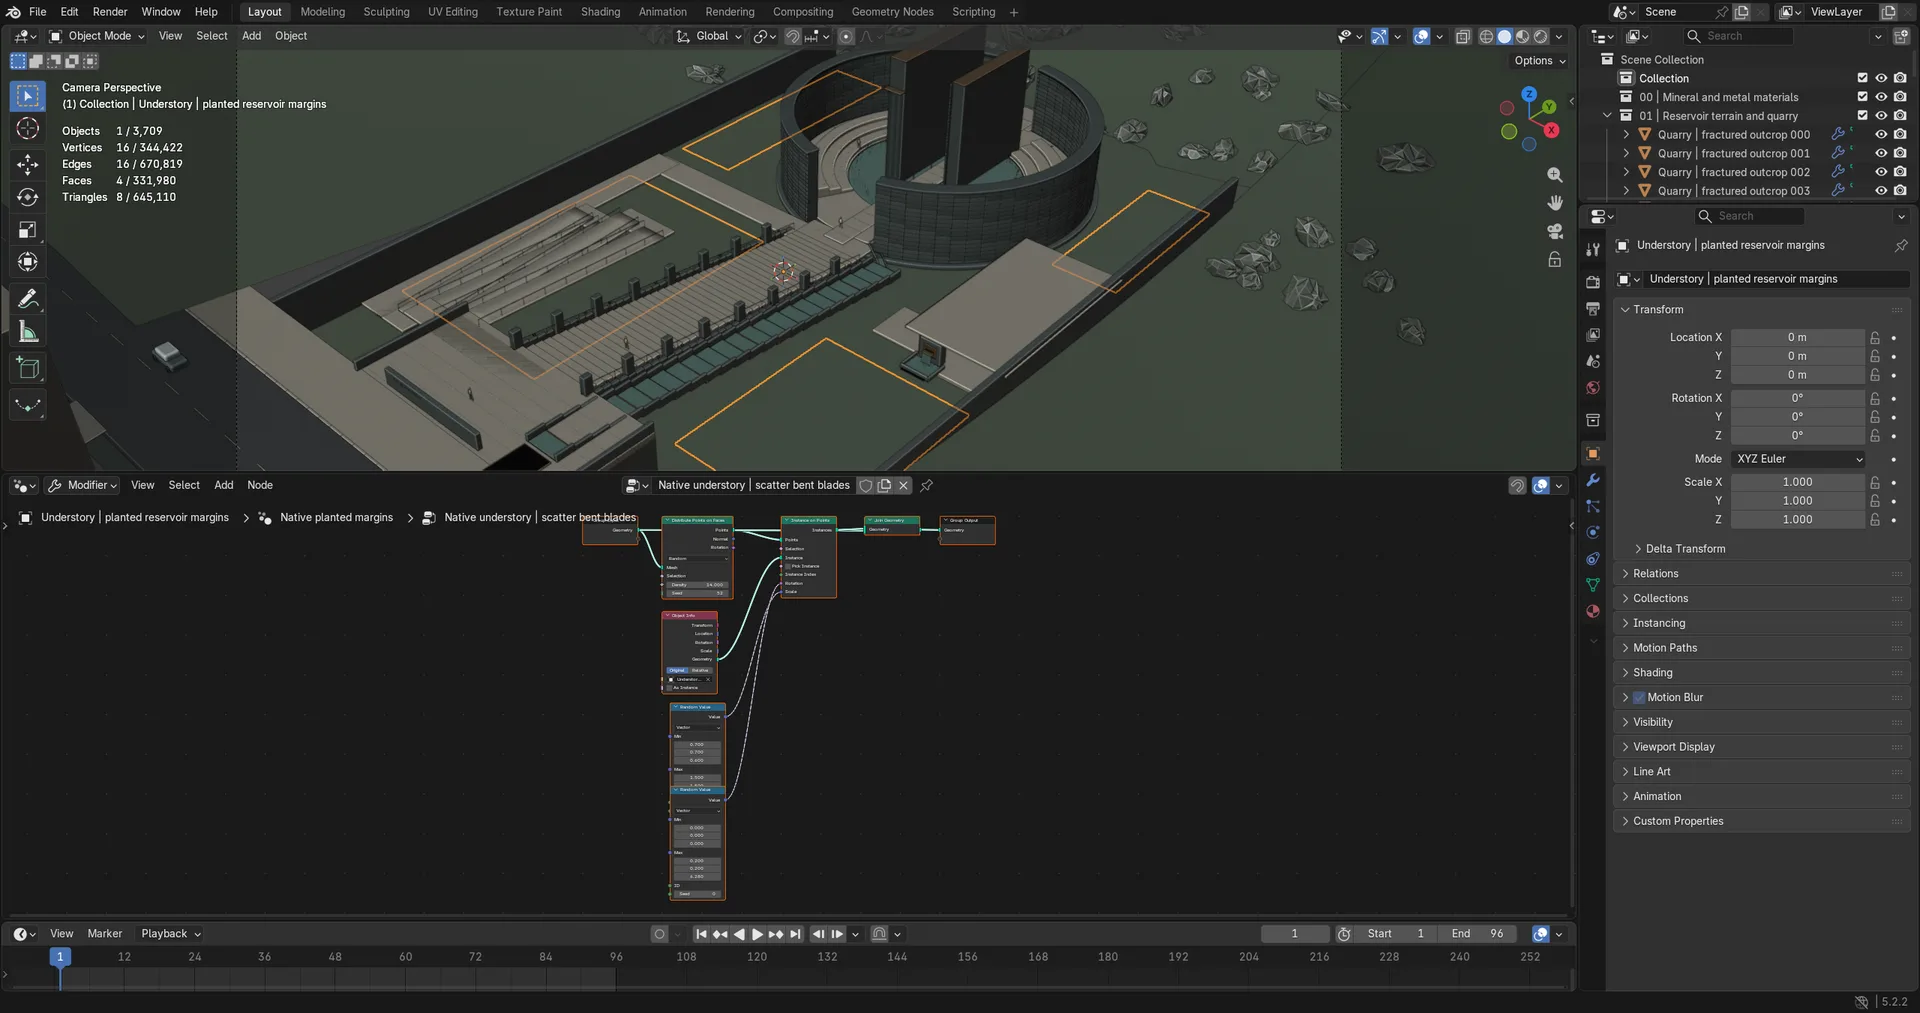Hide Quarry fractured outcrop 000 in viewport
1920x1013 pixels.
point(1881,134)
